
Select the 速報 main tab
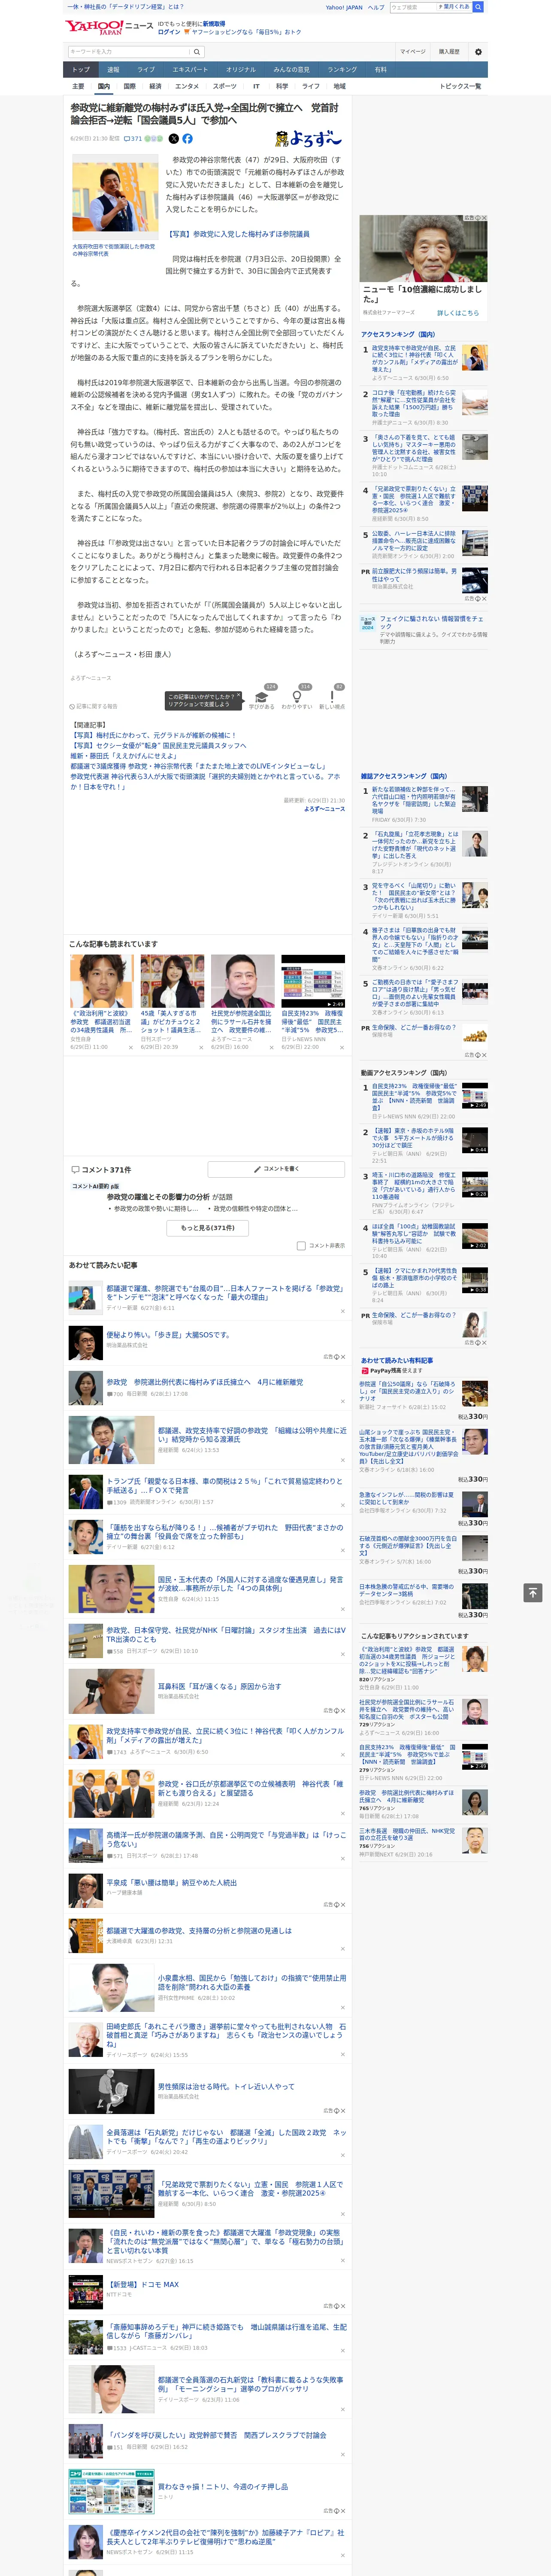tap(113, 70)
